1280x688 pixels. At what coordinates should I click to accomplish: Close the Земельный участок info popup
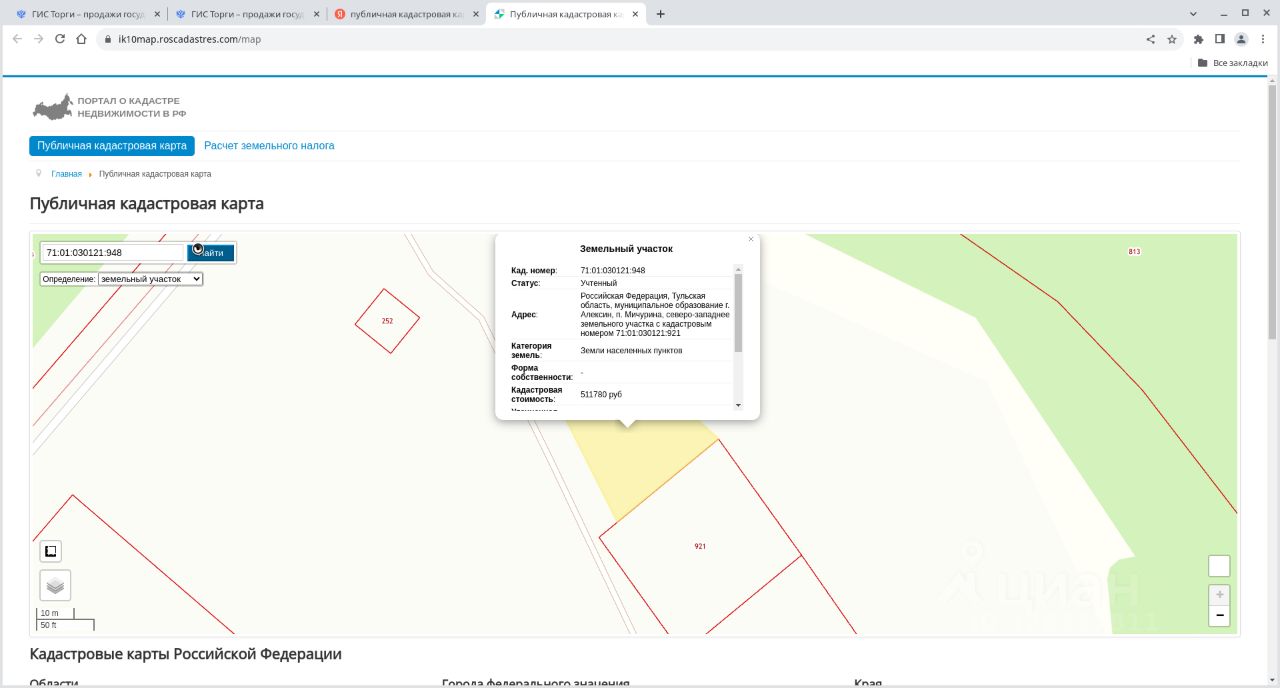coord(751,239)
